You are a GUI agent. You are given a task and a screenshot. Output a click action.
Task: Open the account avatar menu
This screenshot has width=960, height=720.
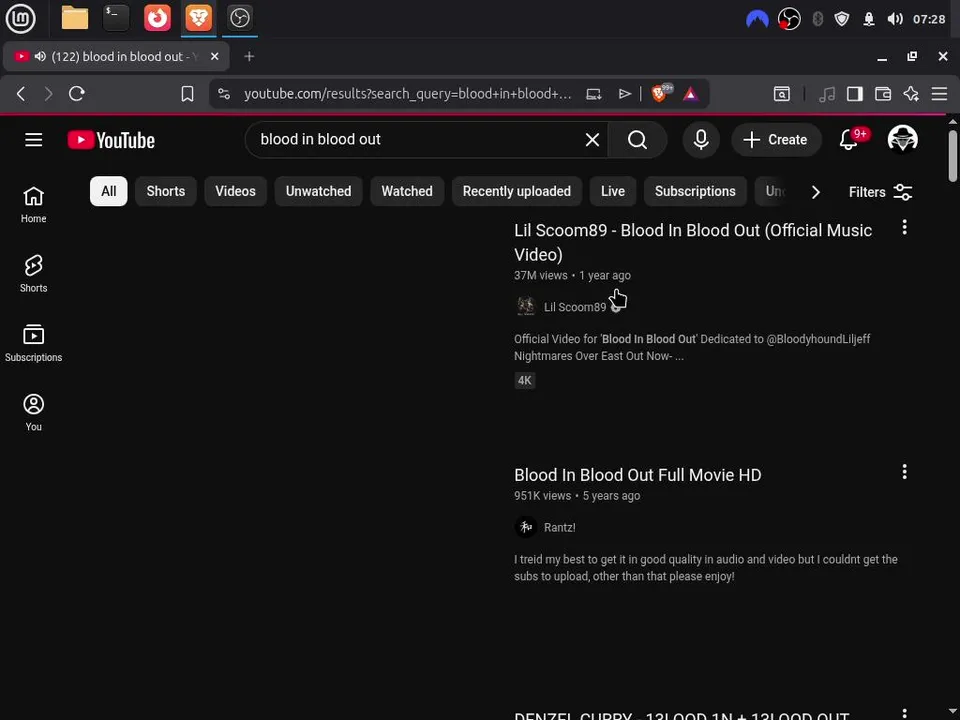coord(902,140)
